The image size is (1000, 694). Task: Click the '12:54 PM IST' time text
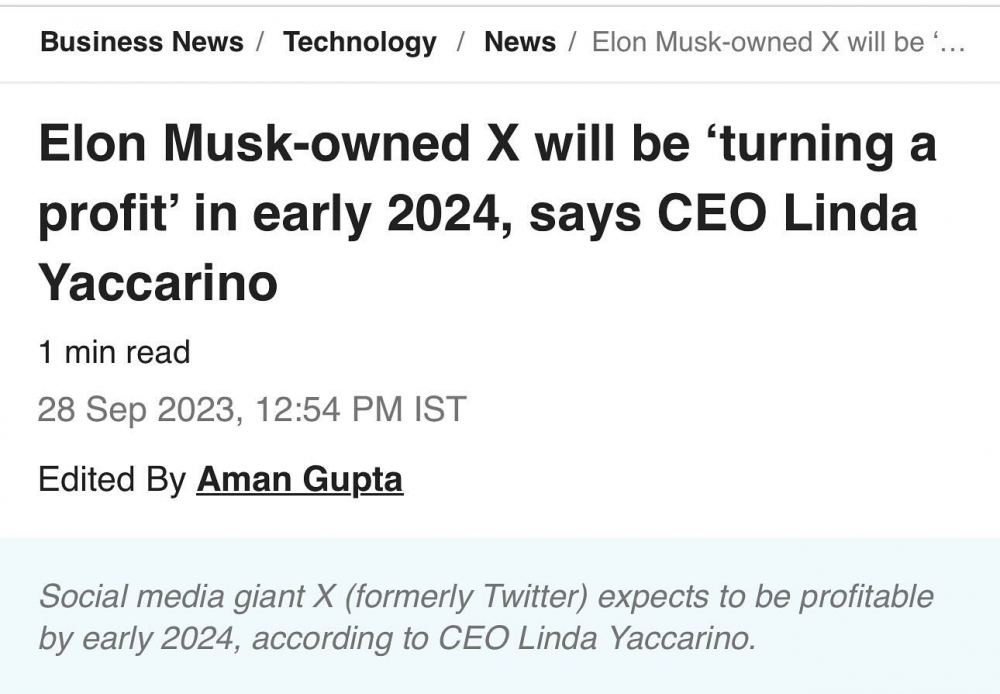coord(361,409)
